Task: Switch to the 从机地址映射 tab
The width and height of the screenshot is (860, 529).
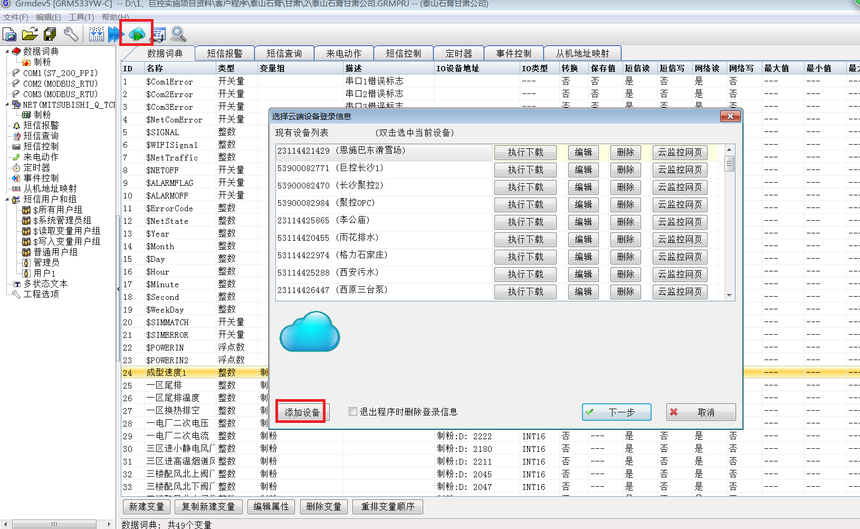Action: (582, 53)
